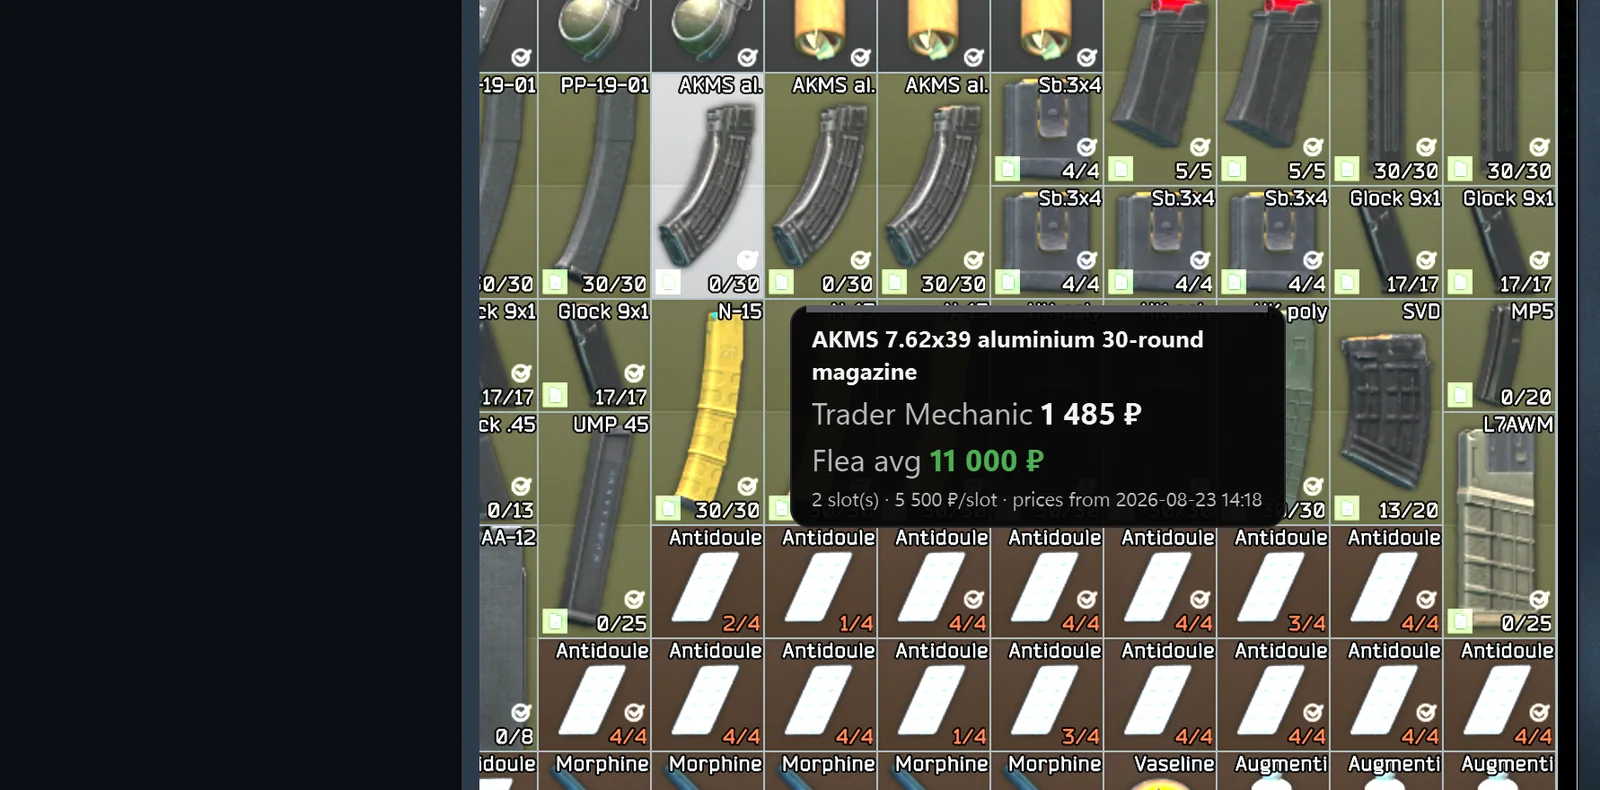1600x790 pixels.
Task: Click the checkmark on highlighted AKMS 0/30 magazine
Action: (747, 260)
